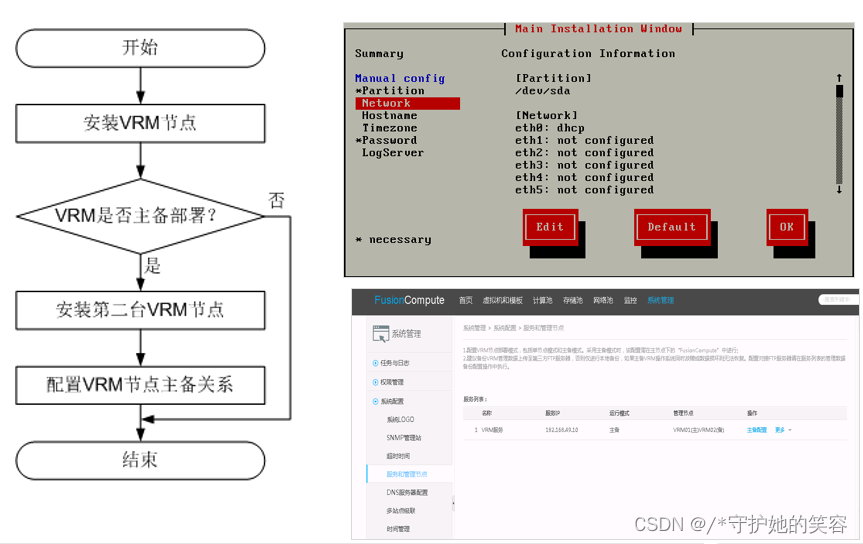Open 超时时间 in the sidebar
The height and width of the screenshot is (544, 863).
[398, 456]
